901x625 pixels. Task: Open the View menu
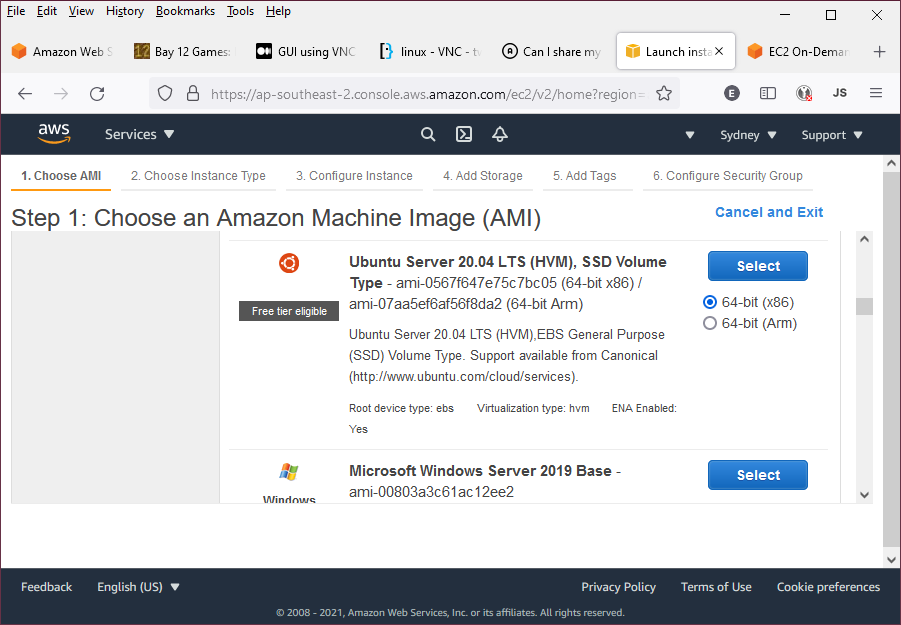pyautogui.click(x=81, y=11)
